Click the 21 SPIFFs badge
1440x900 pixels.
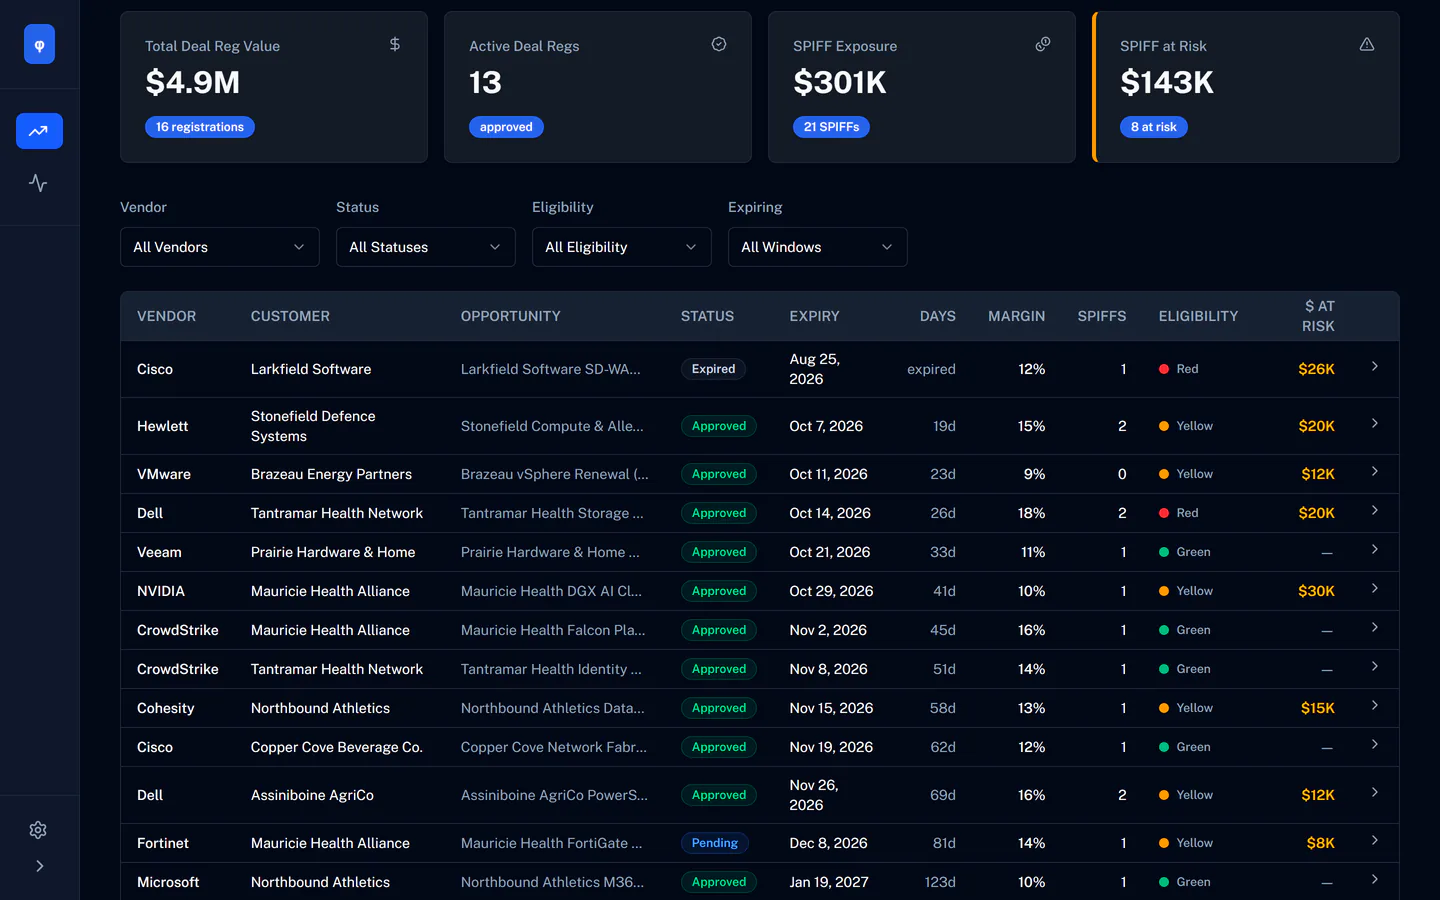(831, 127)
